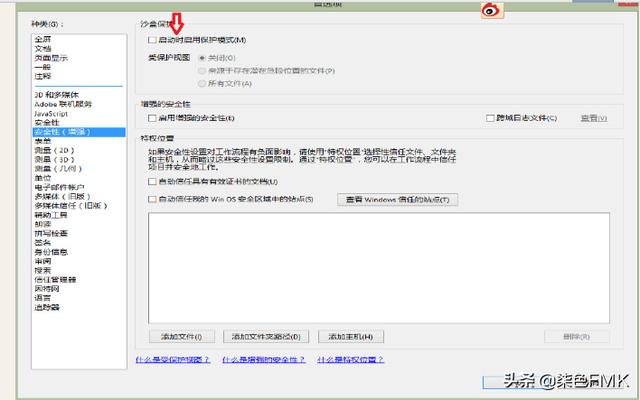The width and height of the screenshot is (640, 400).
Task: Select 安全性（增强） category in the list
Action: tap(62, 131)
